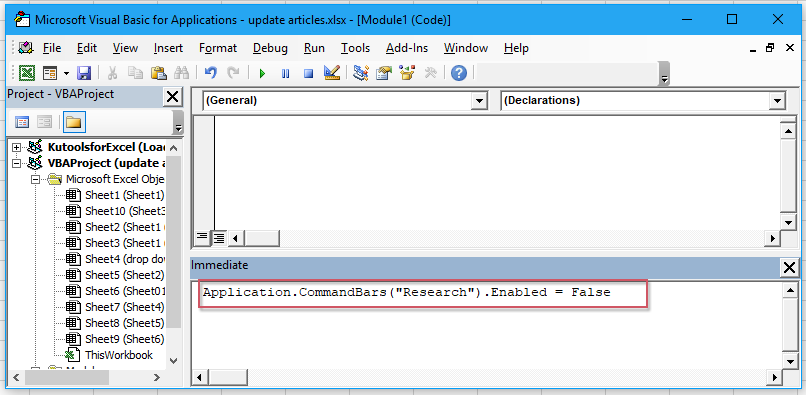Click the Insert UserForm toolbar icon
Viewport: 806px width, 395px height.
[x=50, y=73]
